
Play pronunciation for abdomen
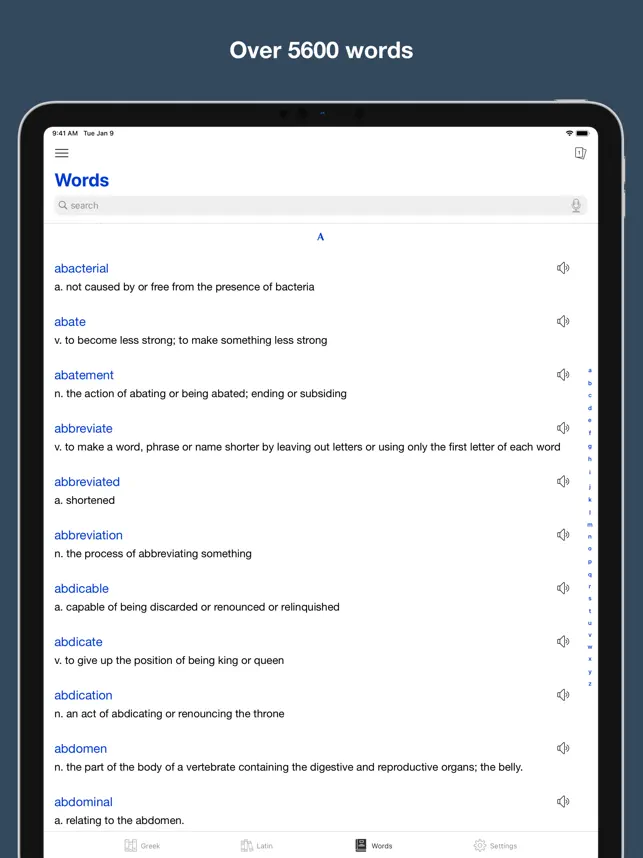(x=563, y=748)
